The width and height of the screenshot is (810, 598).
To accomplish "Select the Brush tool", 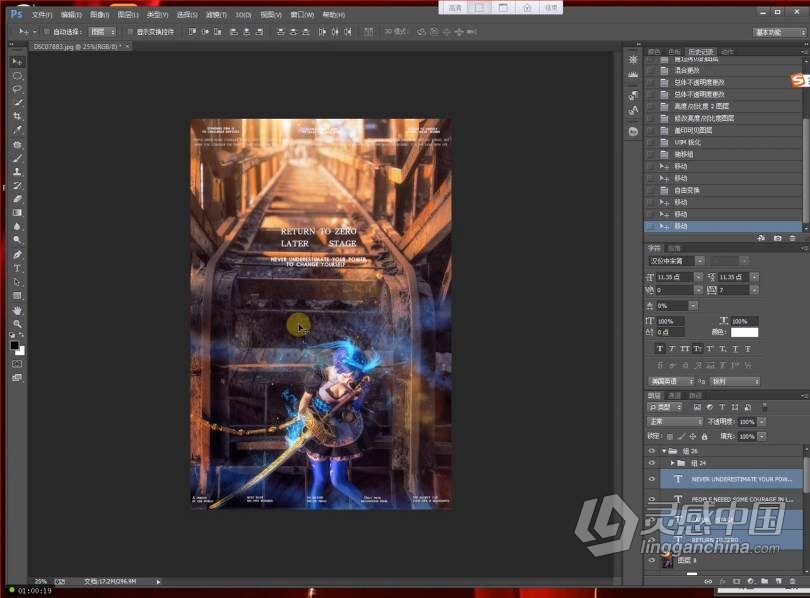I will click(17, 158).
